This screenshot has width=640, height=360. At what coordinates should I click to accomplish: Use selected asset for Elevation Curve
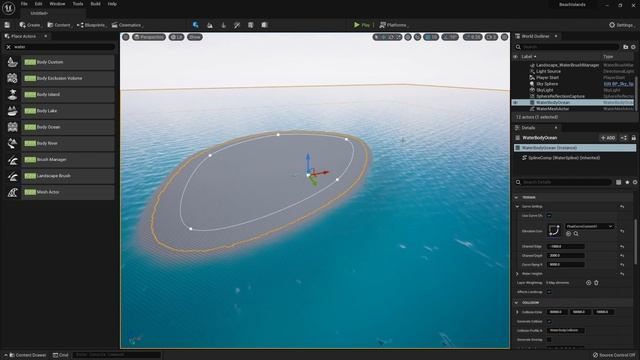[569, 234]
